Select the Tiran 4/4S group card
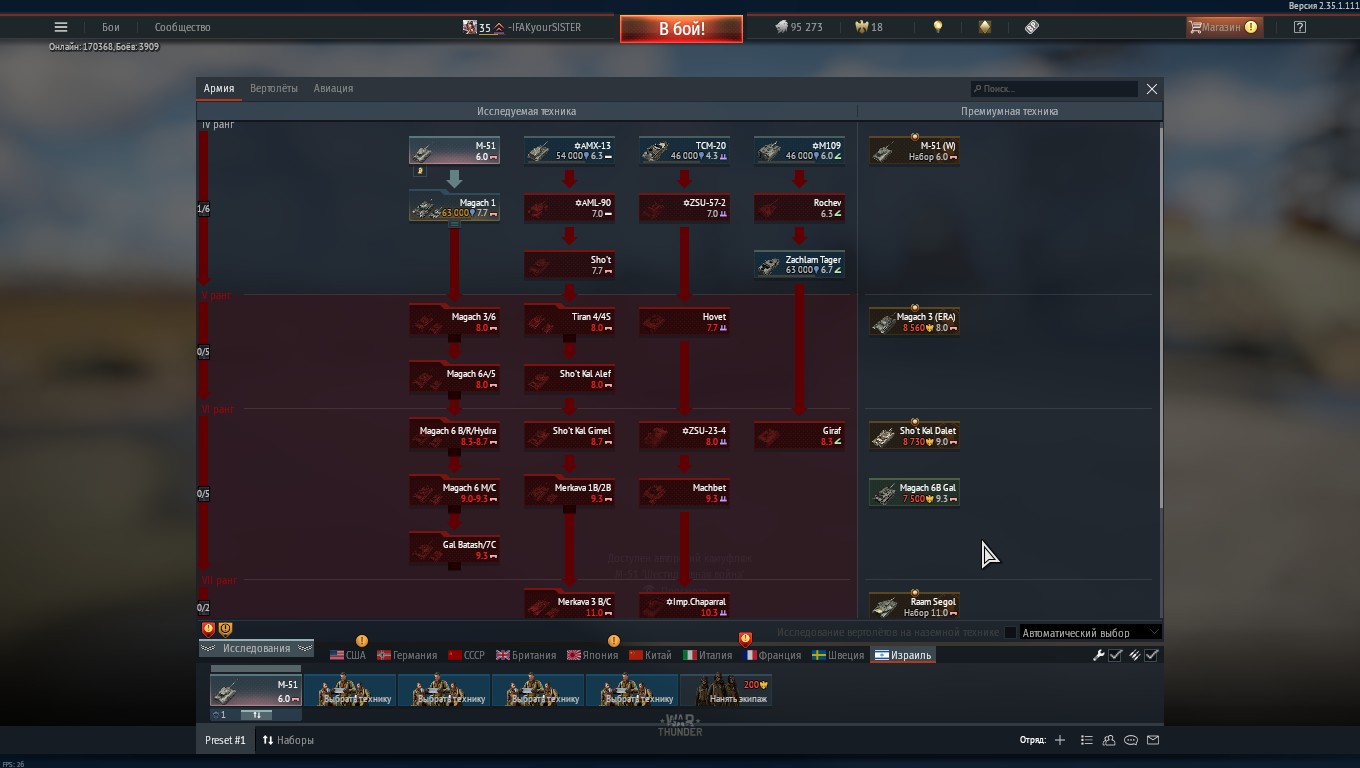 (569, 322)
